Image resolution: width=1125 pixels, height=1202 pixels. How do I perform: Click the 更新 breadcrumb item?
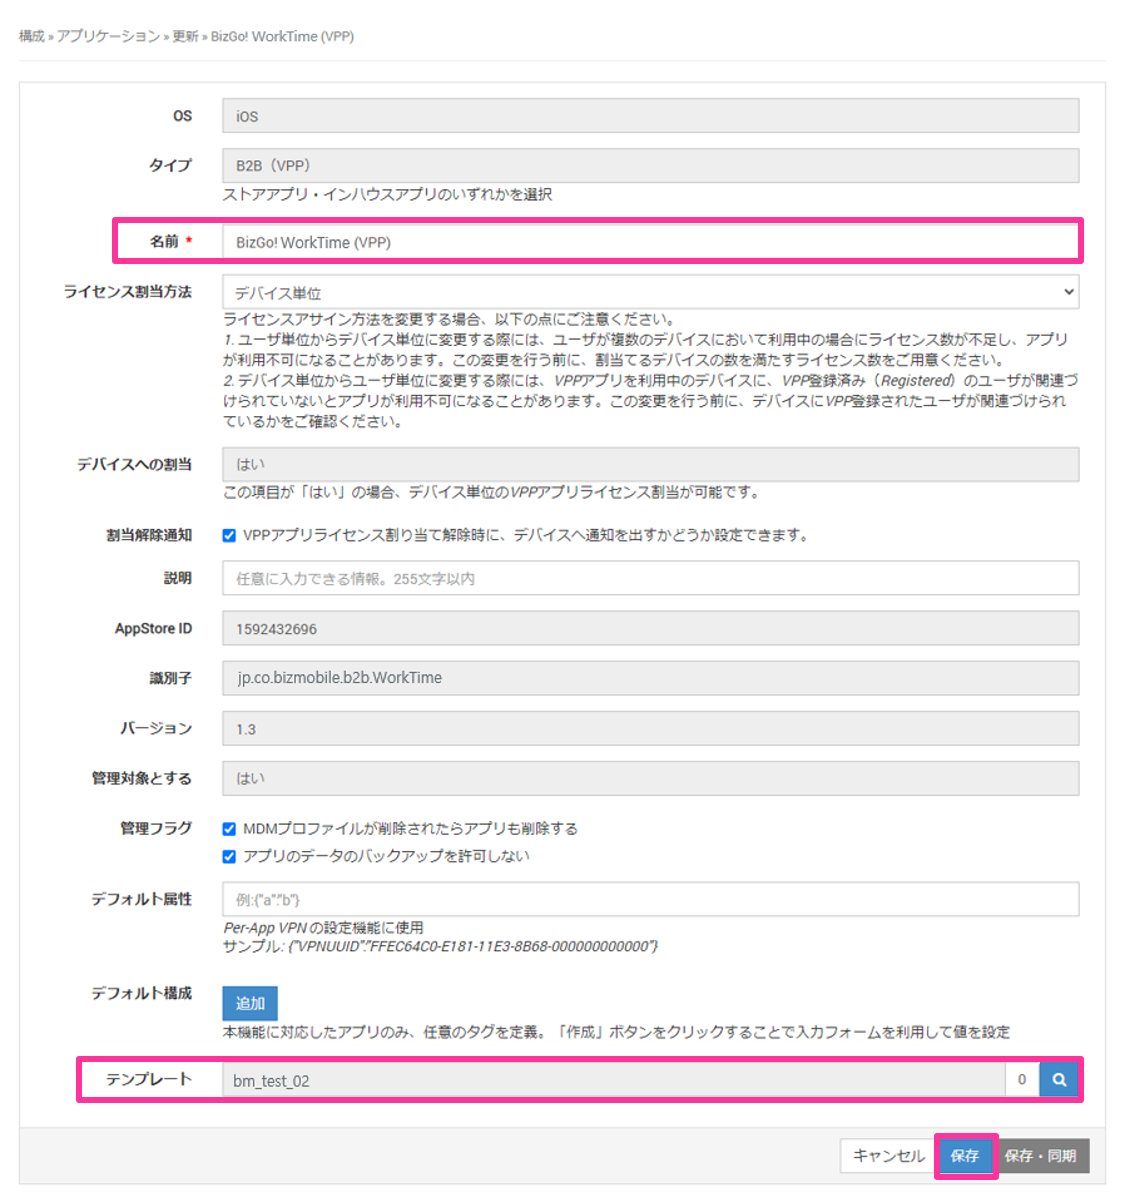pyautogui.click(x=185, y=36)
